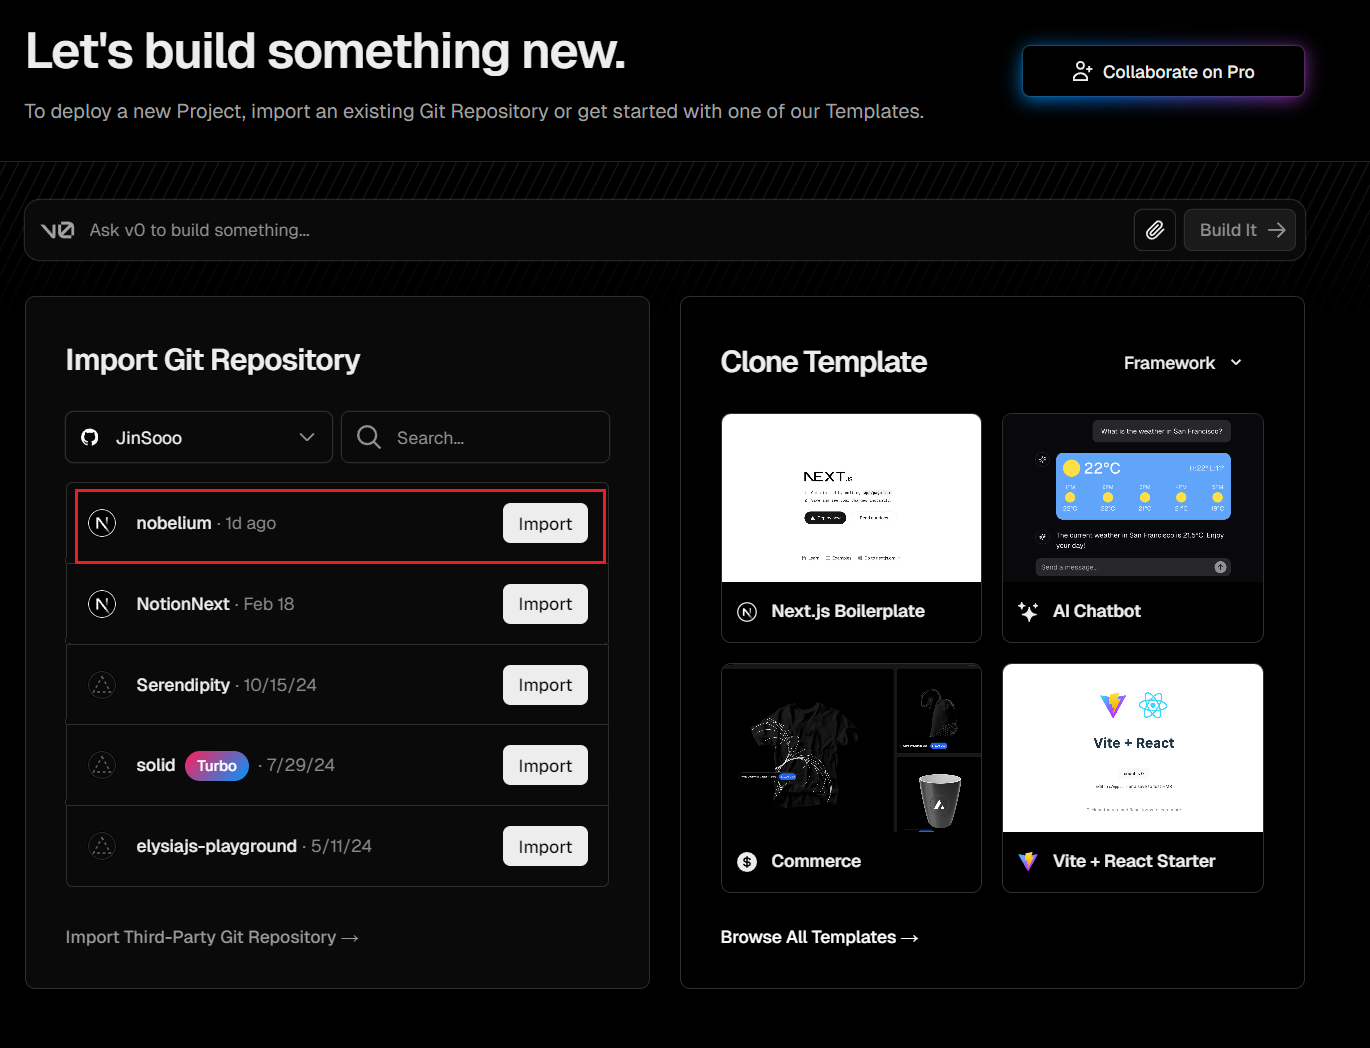Click the Next.js icon on Boilerplate card
Viewport: 1370px width, 1048px height.
tap(747, 612)
